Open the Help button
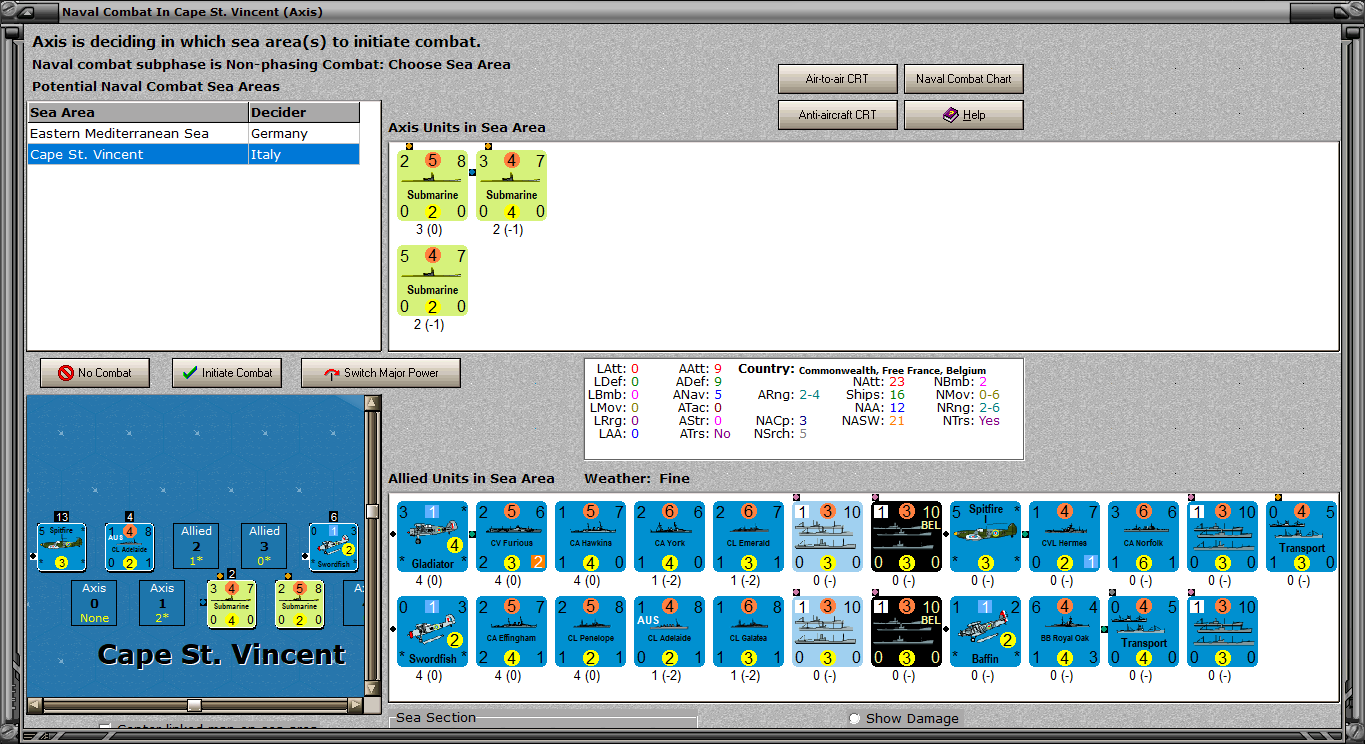The width and height of the screenshot is (1365, 744). (963, 115)
